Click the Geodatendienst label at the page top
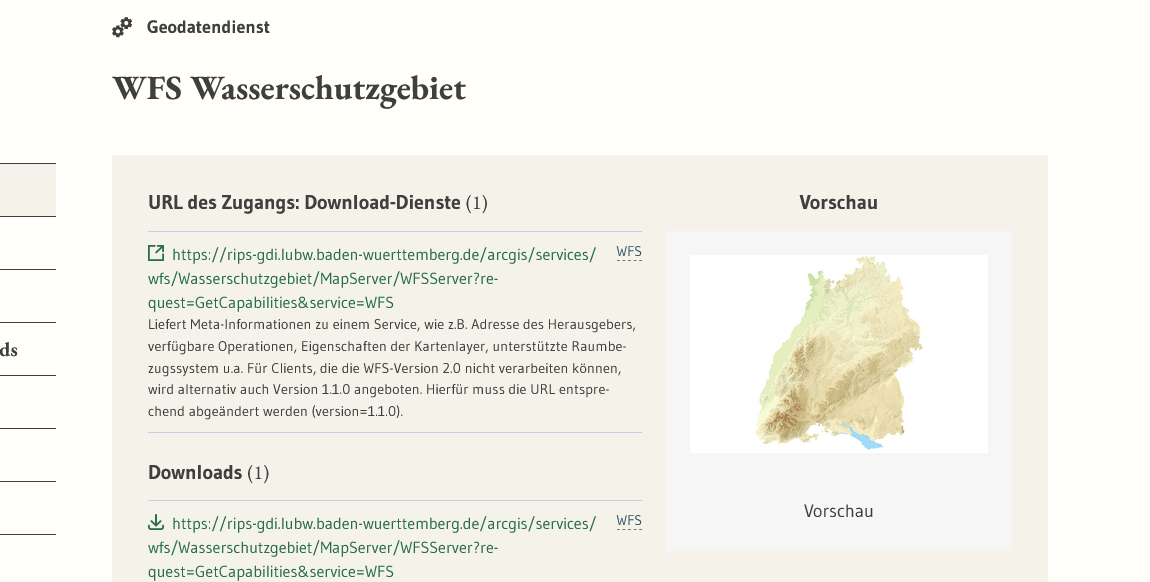This screenshot has width=1150, height=582. [x=208, y=27]
